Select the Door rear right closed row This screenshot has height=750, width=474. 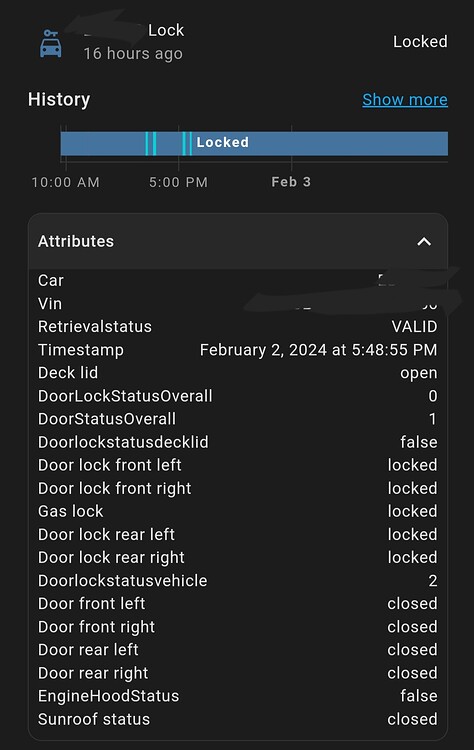(238, 673)
